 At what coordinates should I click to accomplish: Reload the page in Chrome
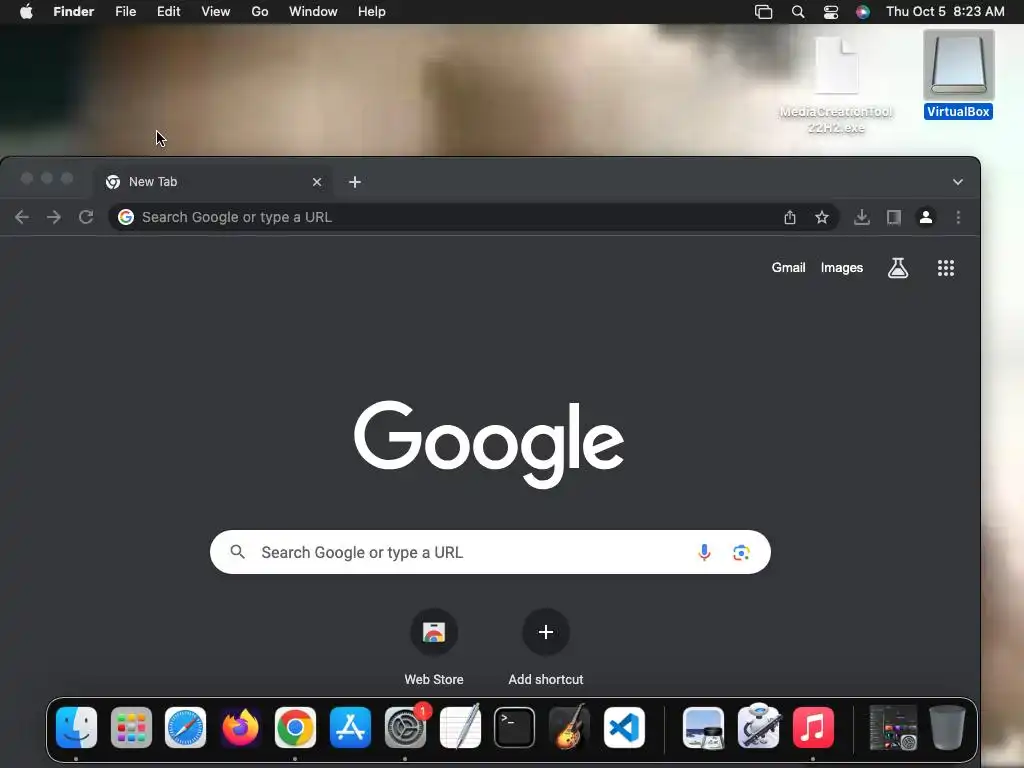pyautogui.click(x=86, y=217)
